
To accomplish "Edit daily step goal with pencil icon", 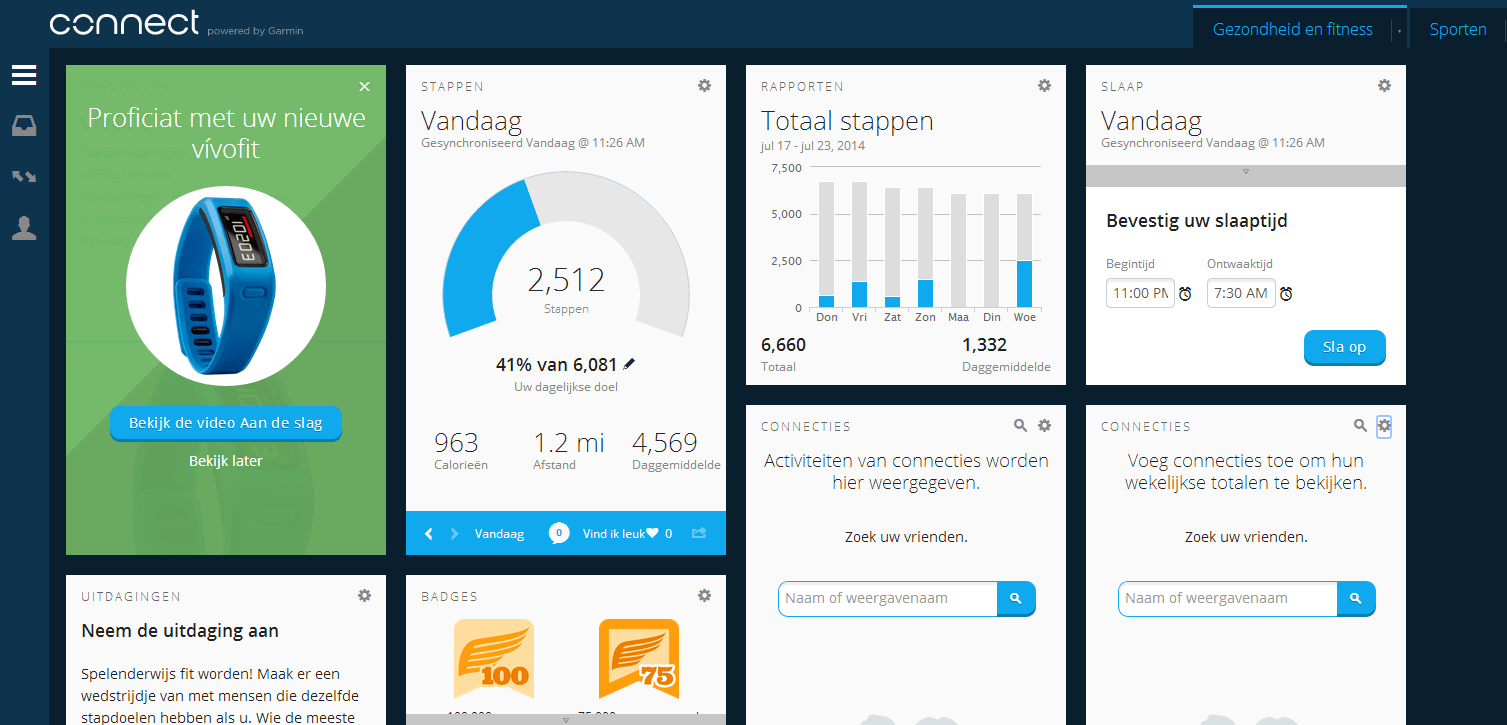I will [629, 364].
